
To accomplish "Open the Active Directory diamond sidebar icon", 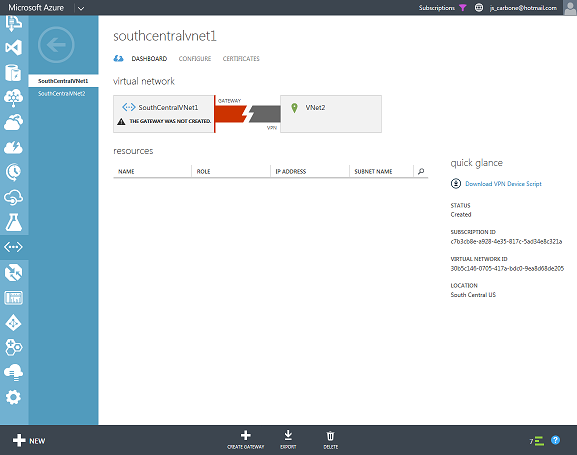I will [x=14, y=323].
